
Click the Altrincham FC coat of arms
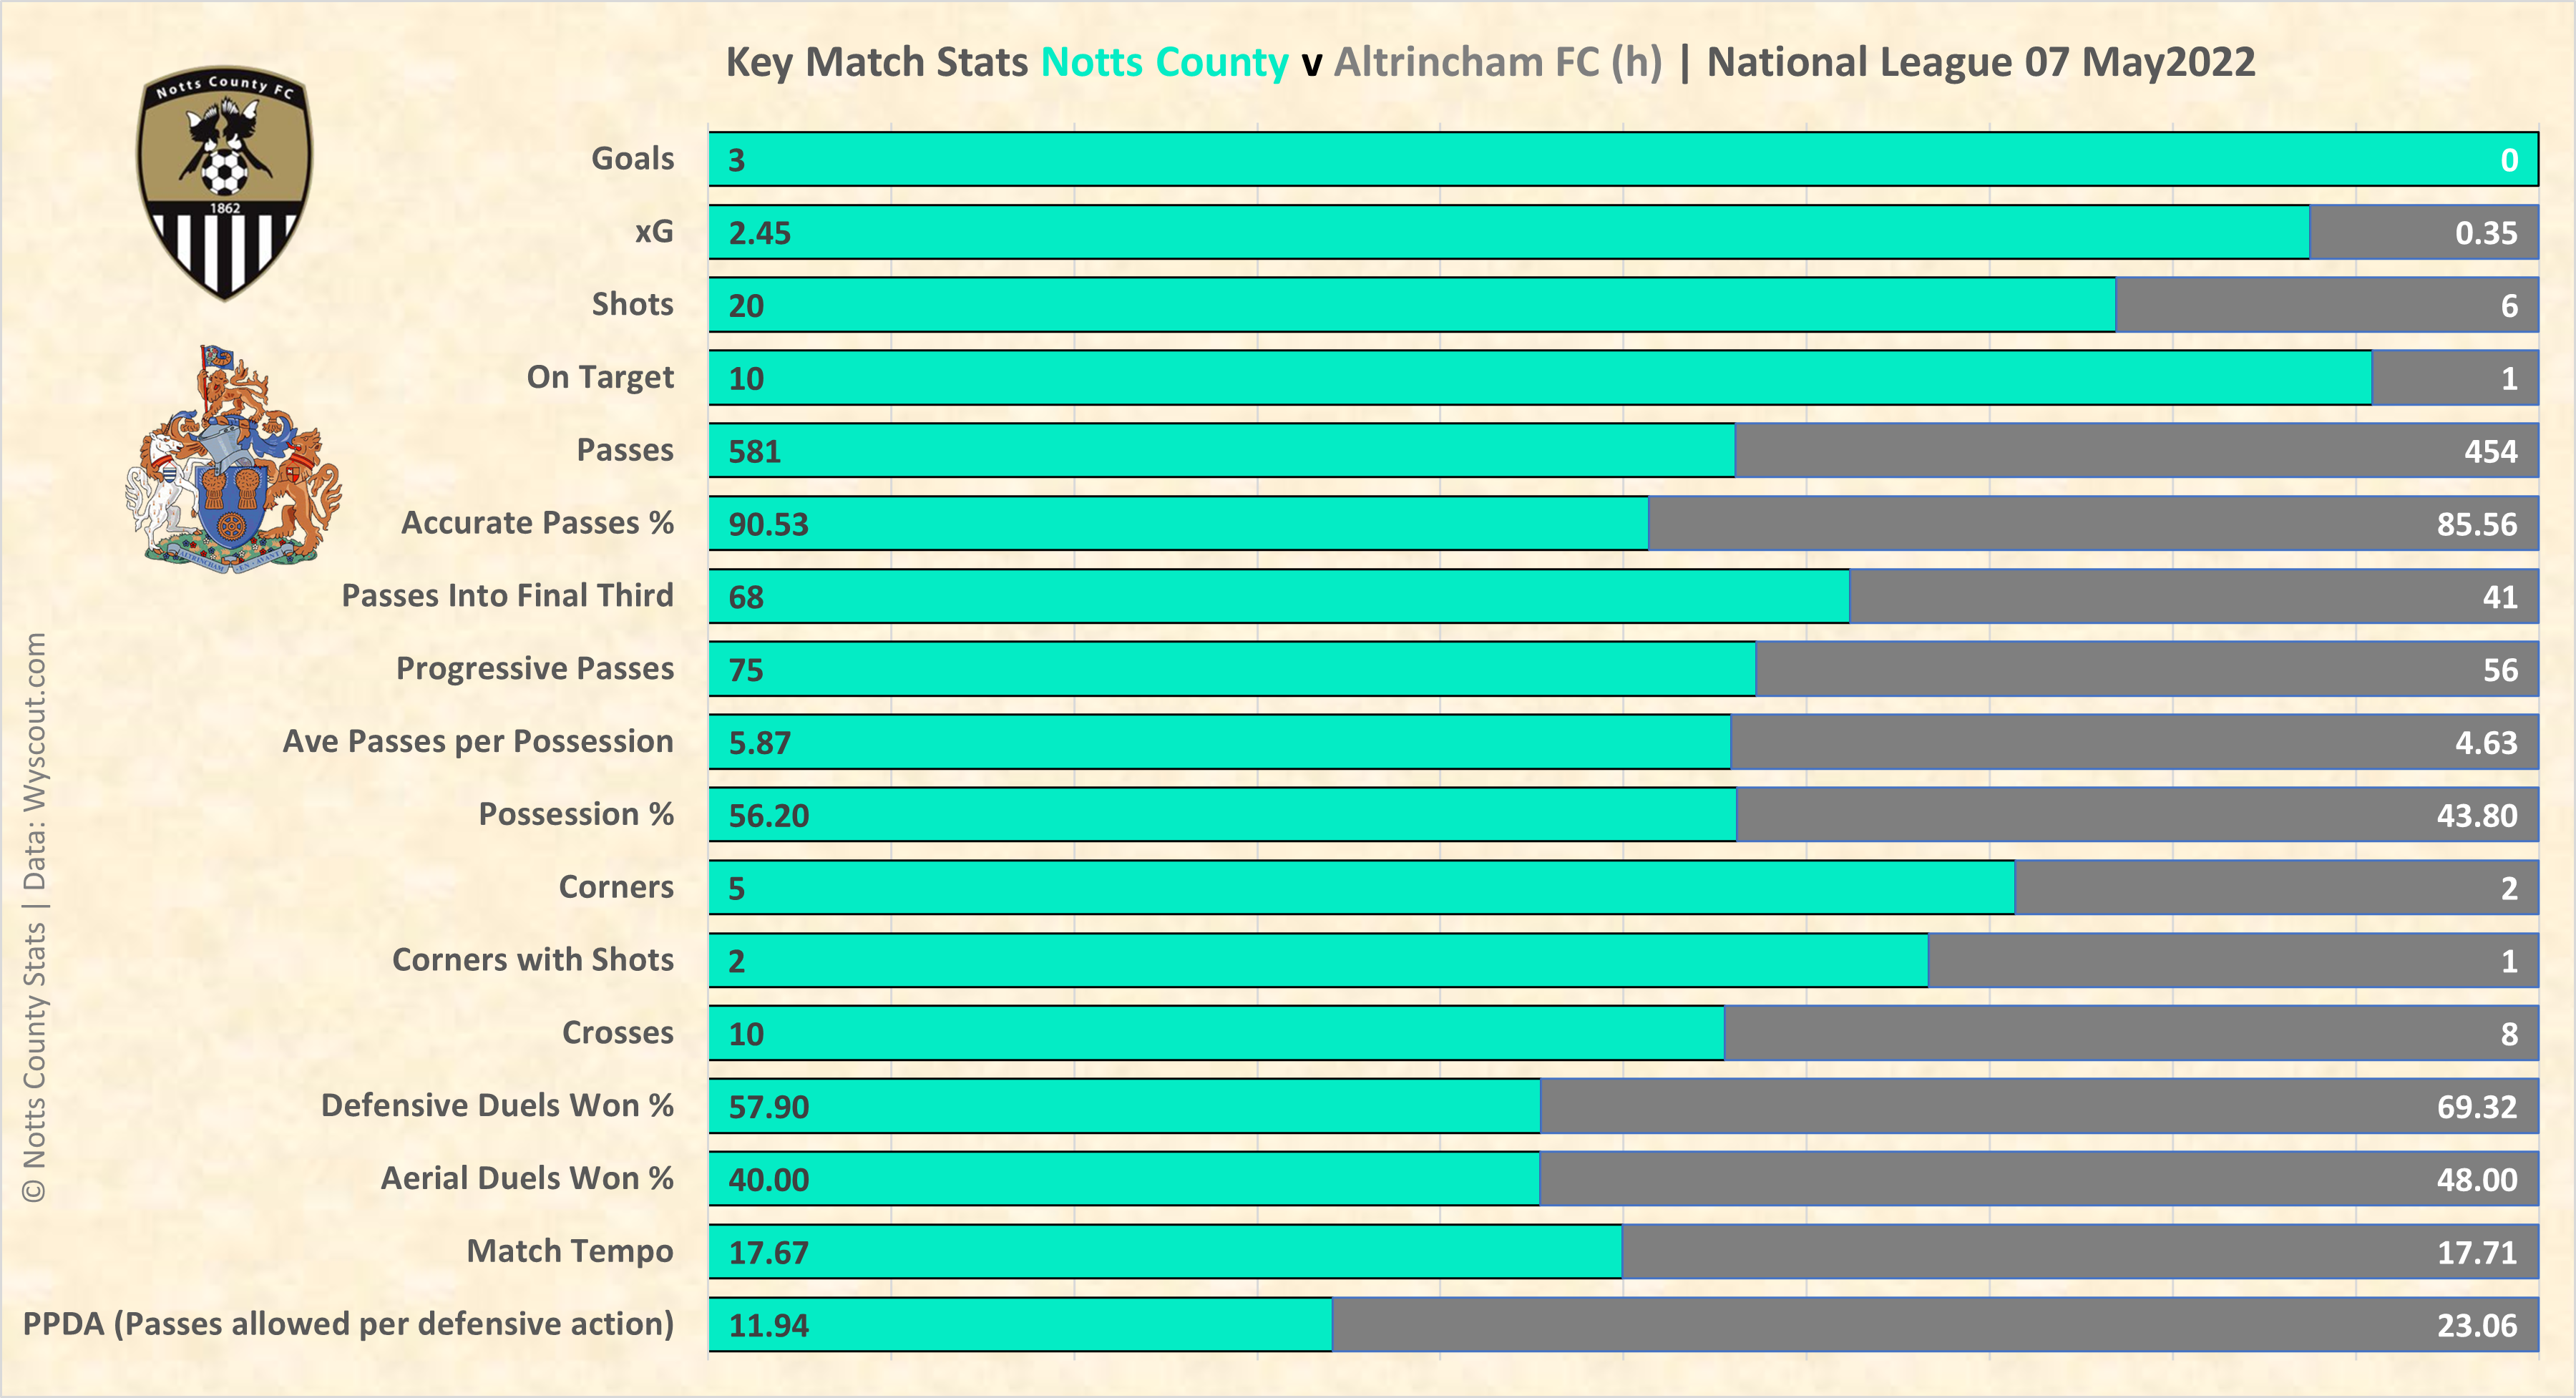tap(233, 461)
